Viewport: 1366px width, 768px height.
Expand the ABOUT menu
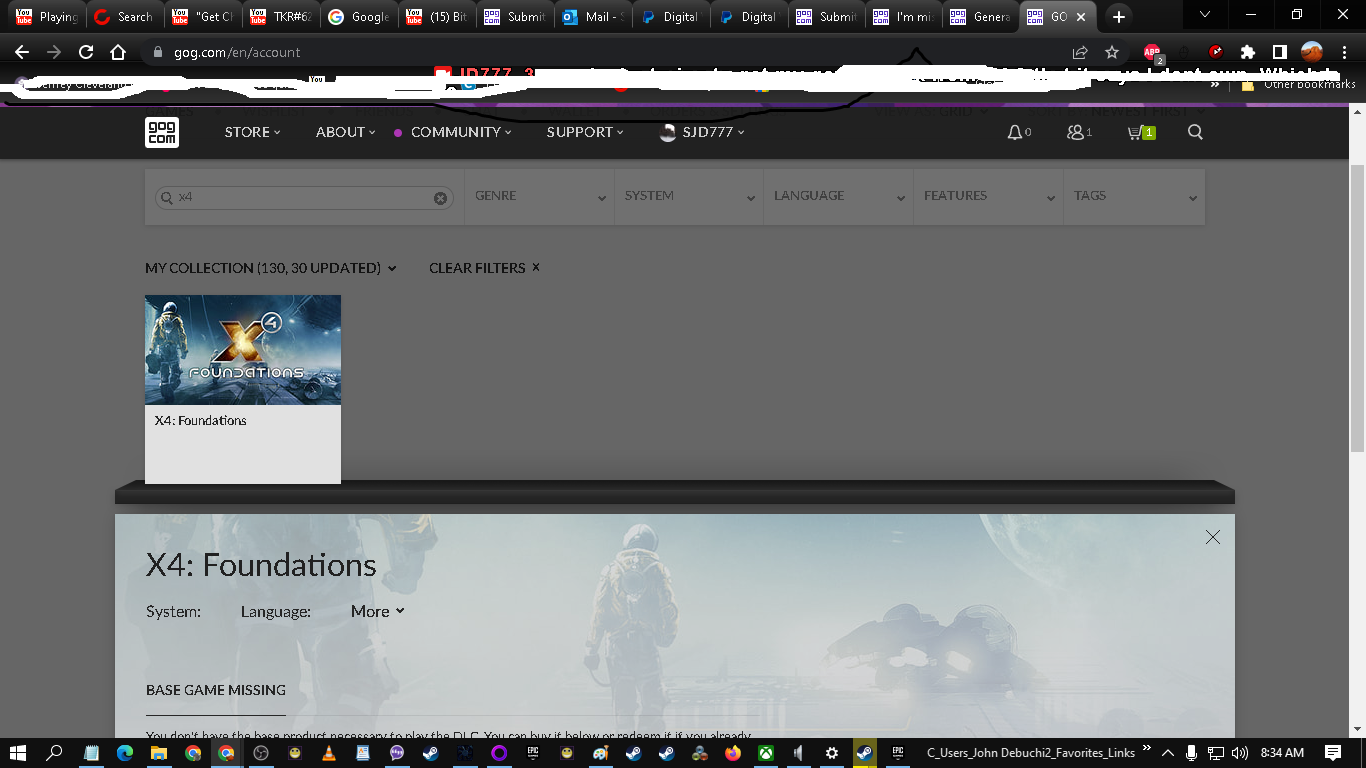point(345,132)
